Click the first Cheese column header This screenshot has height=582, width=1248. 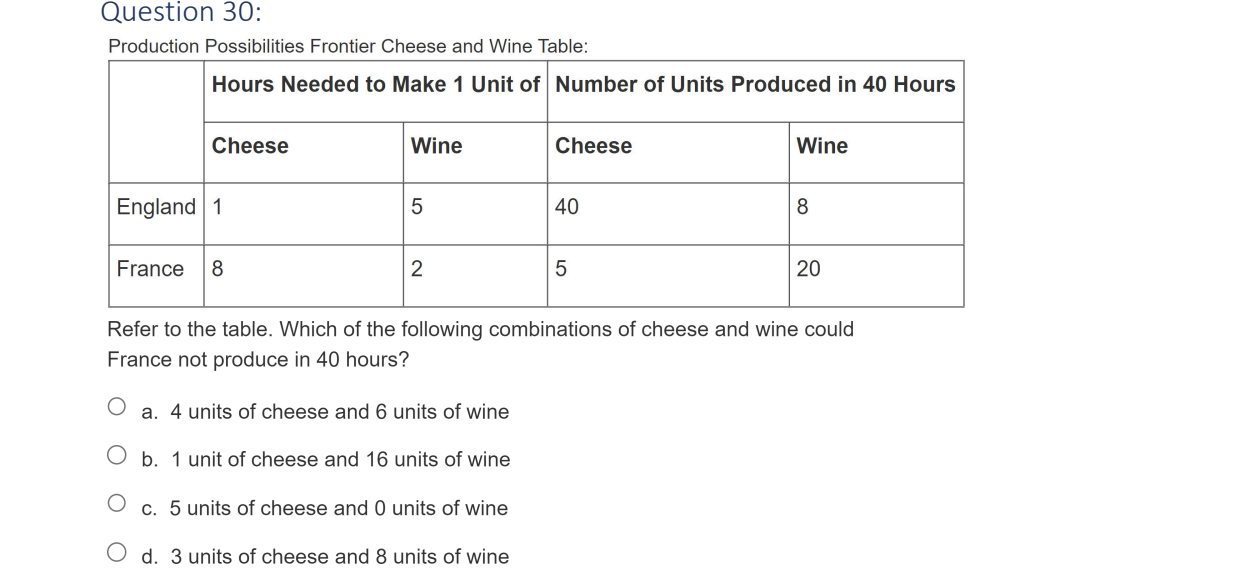249,146
